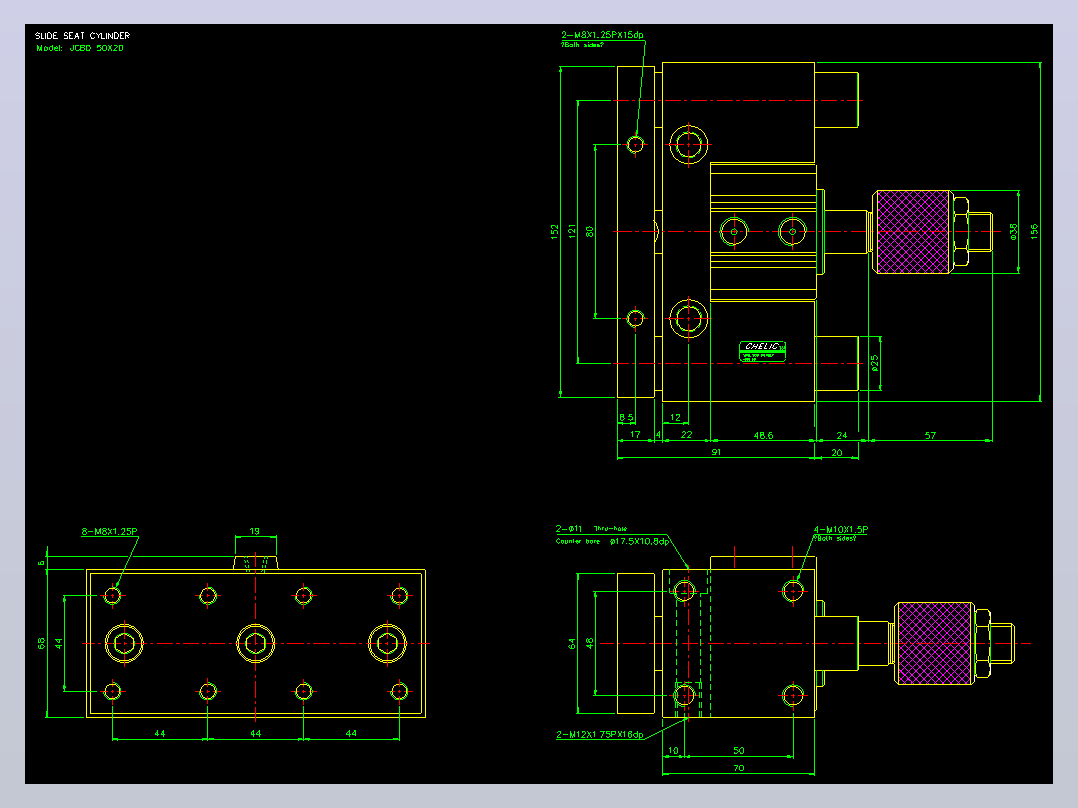
Task: Select the "91" body length dimension
Action: click(x=716, y=452)
